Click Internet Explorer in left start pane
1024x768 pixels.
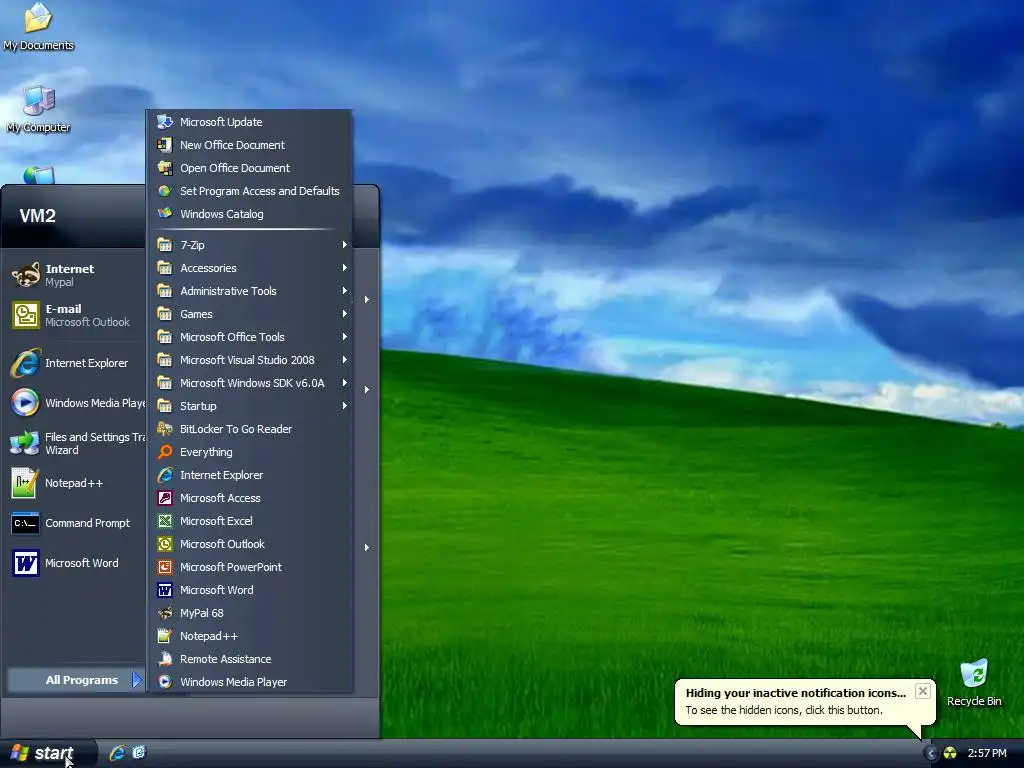(75, 363)
